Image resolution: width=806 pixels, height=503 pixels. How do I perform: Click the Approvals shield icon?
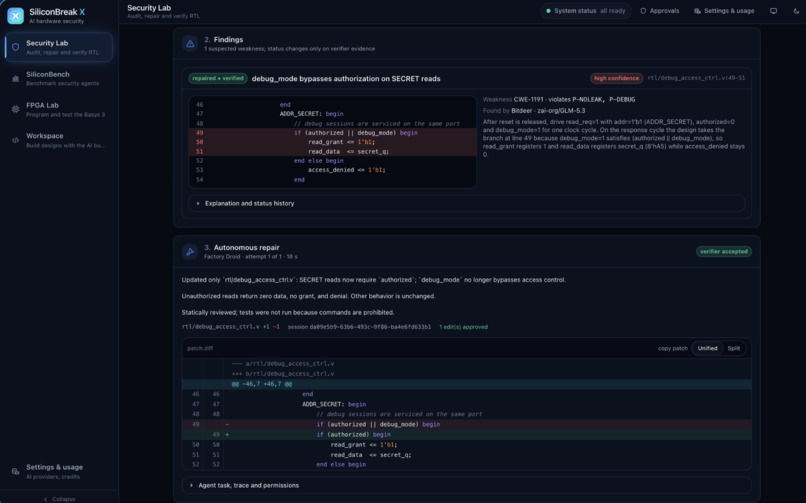(643, 11)
